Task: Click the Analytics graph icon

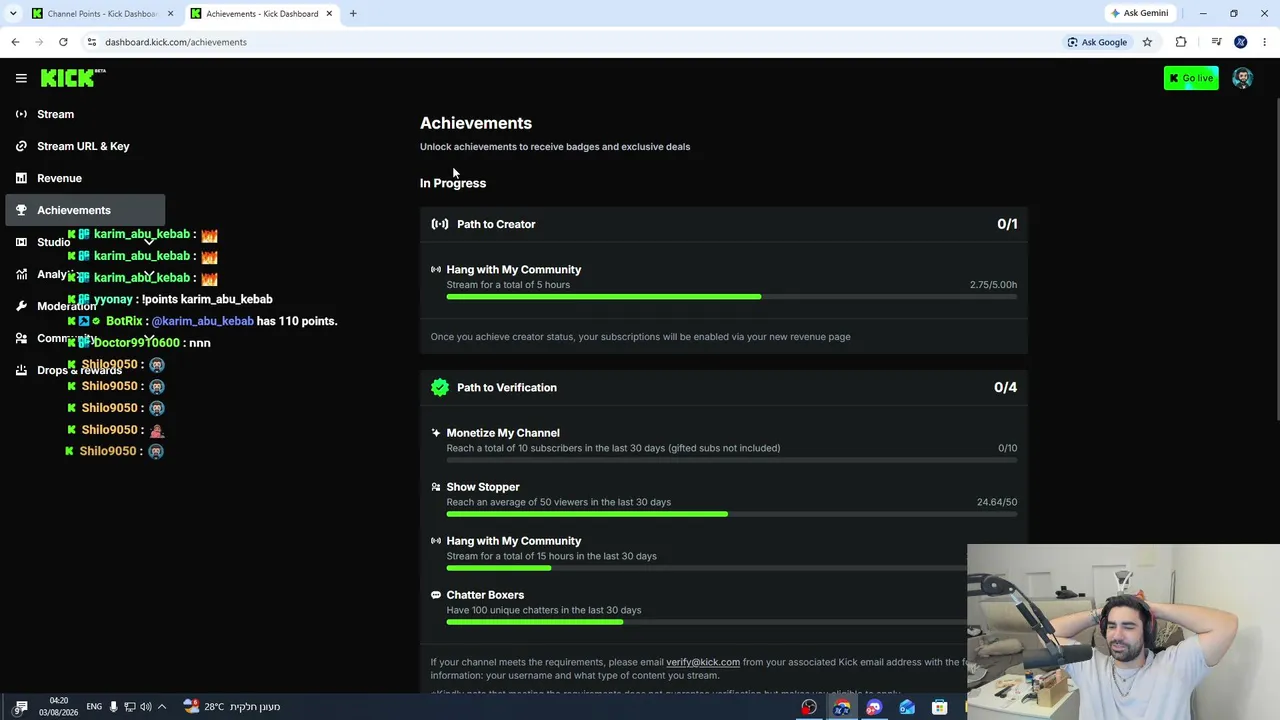Action: point(21,274)
